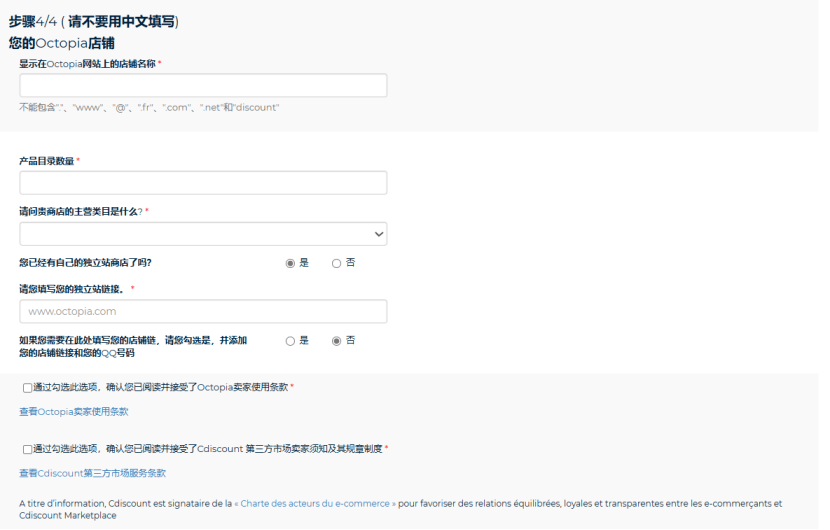Follow the Charte des acteurs du e-commerce link
The width and height of the screenshot is (830, 530).
(315, 504)
